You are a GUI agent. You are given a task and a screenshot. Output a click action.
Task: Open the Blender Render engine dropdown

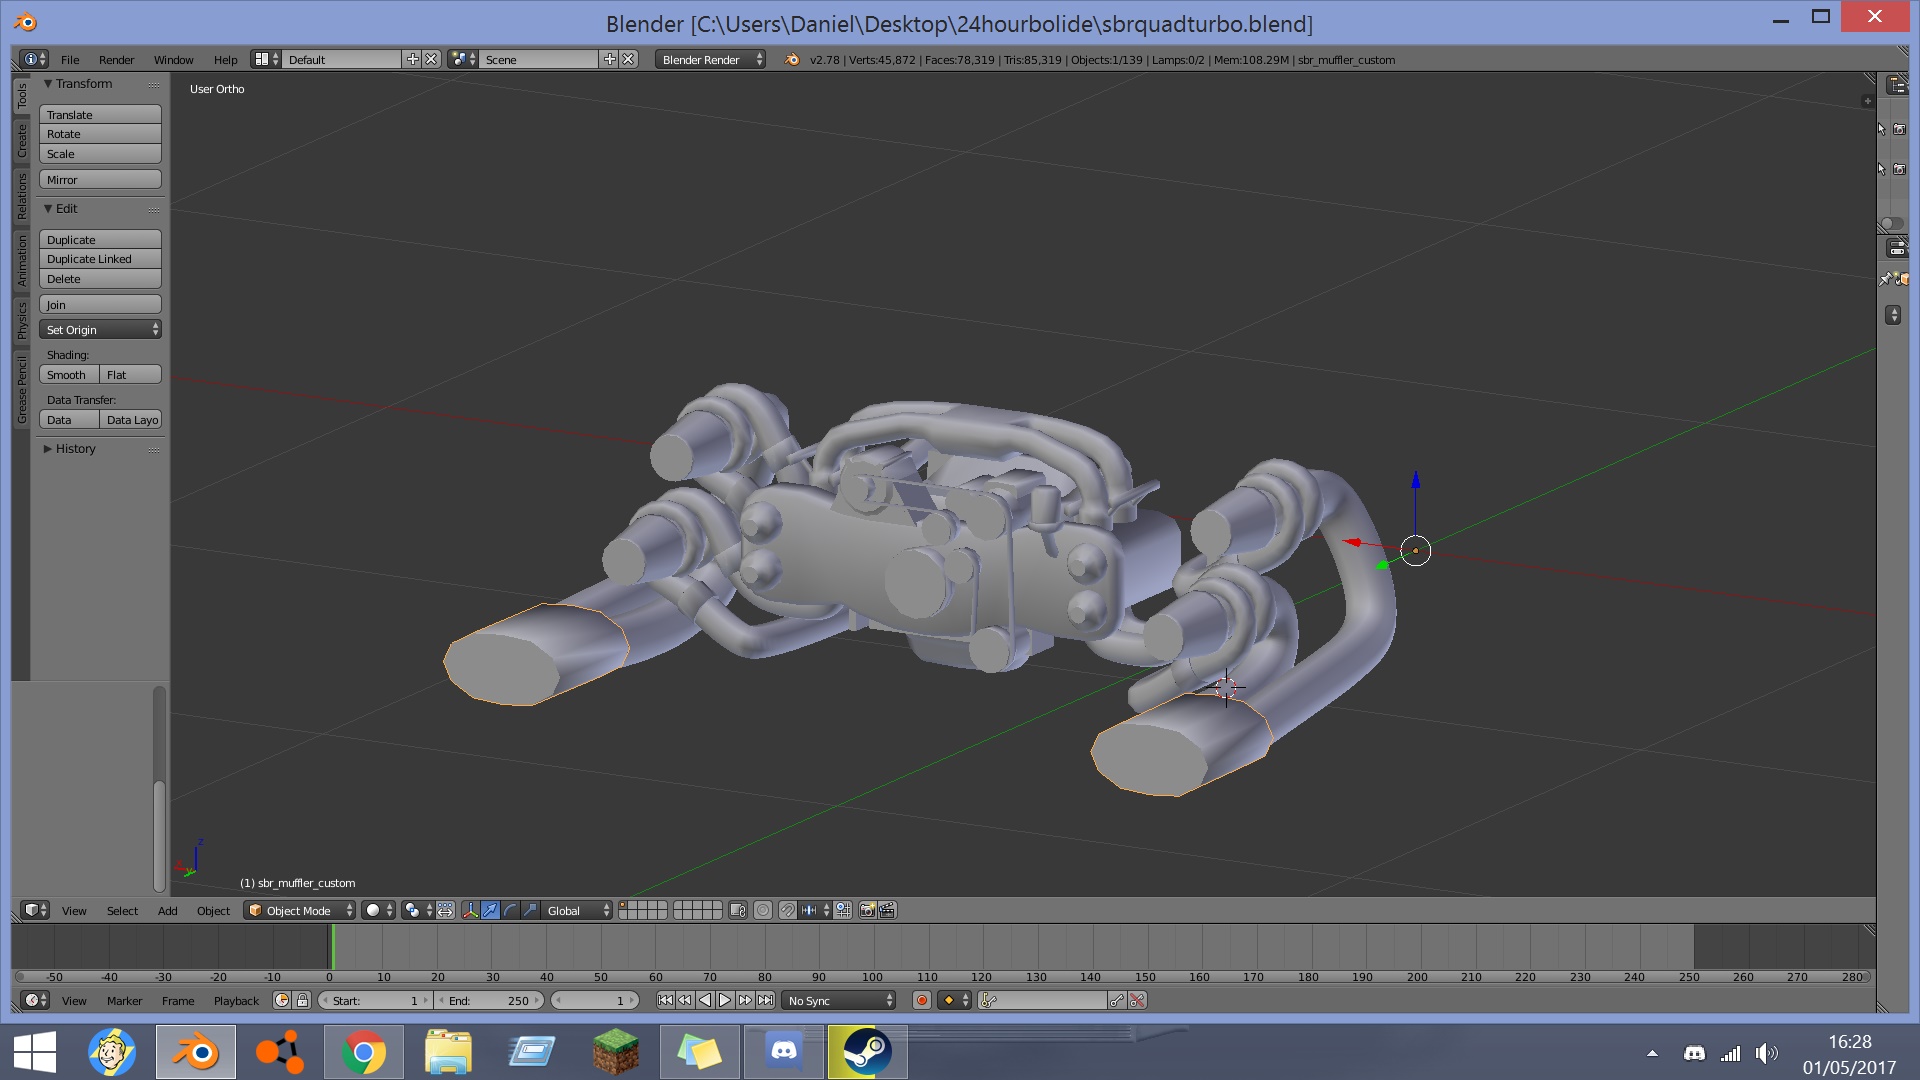[x=711, y=59]
